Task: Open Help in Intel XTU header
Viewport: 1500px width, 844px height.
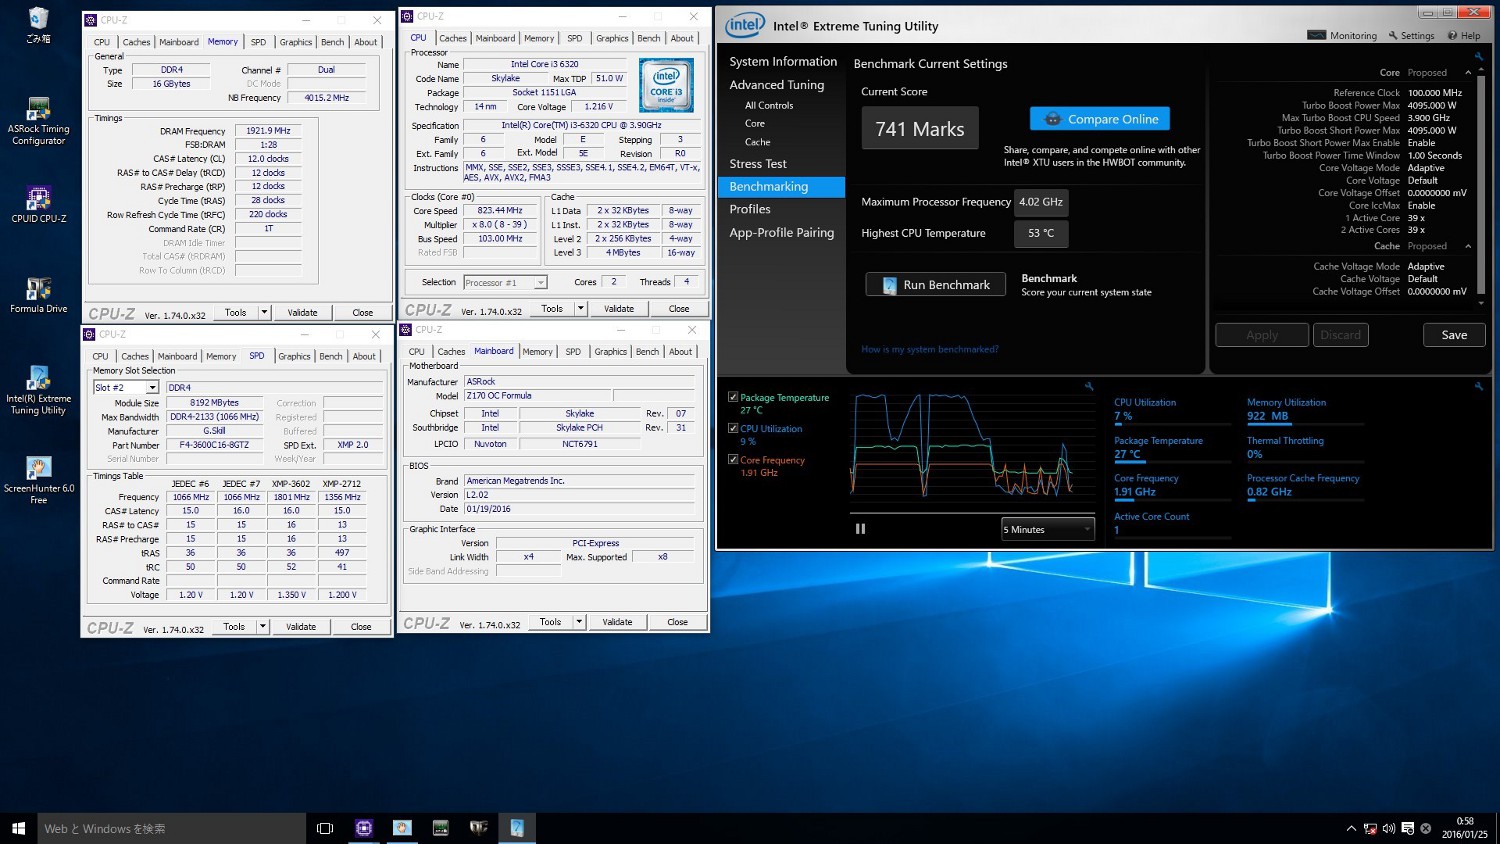Action: point(1464,35)
